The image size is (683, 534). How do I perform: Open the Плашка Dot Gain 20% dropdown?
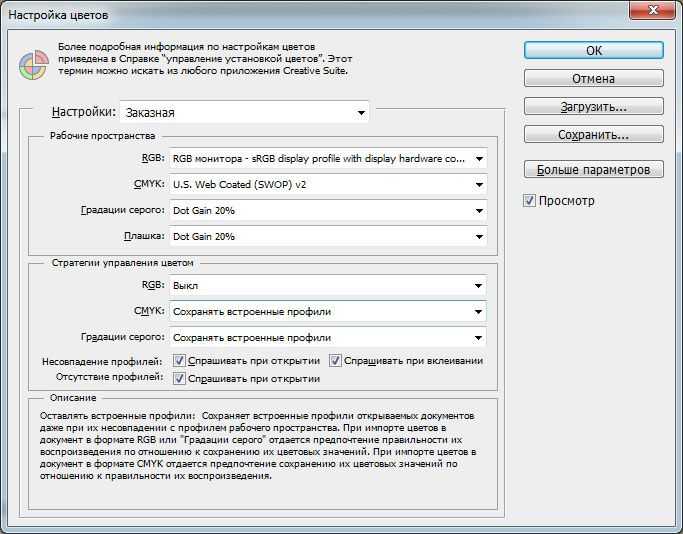[x=328, y=237]
